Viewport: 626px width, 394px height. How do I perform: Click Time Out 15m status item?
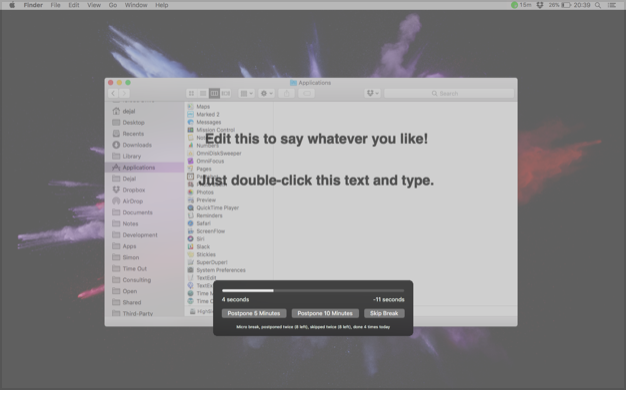click(521, 5)
